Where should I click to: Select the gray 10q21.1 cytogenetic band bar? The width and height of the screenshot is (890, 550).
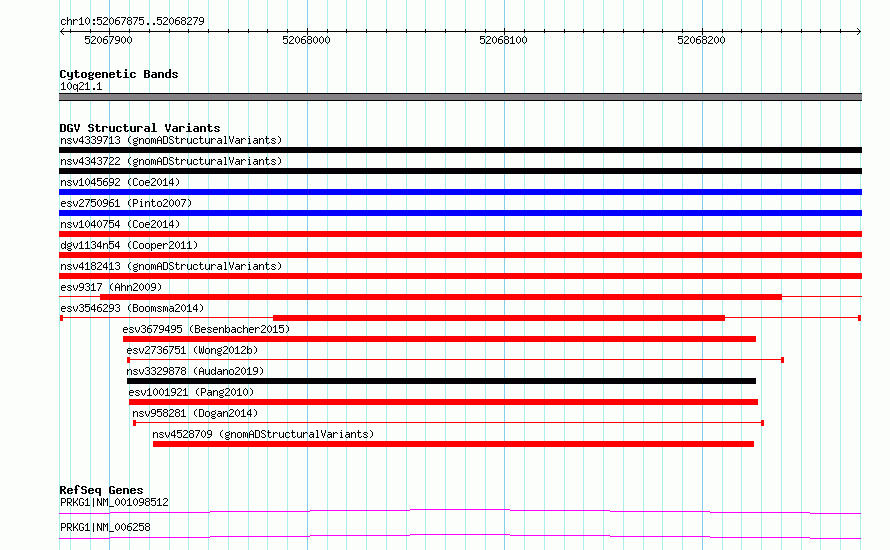(460, 97)
